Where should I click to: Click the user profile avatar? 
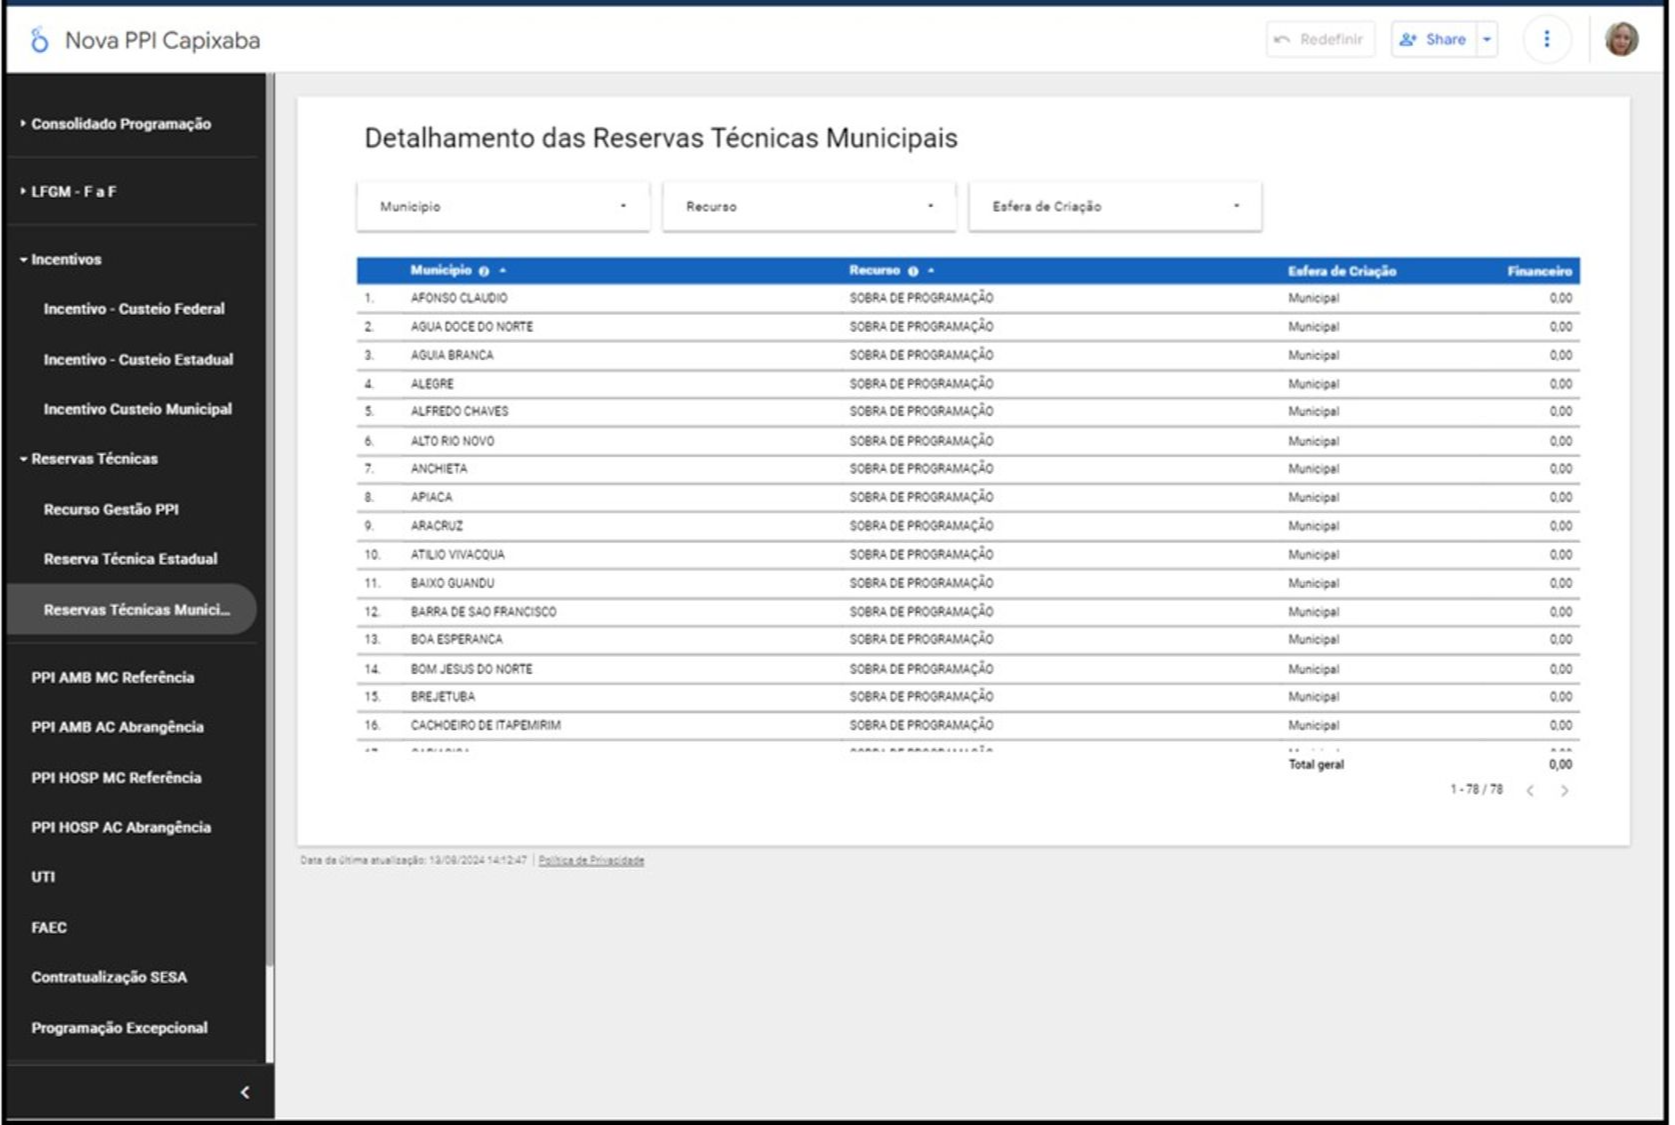[1621, 39]
